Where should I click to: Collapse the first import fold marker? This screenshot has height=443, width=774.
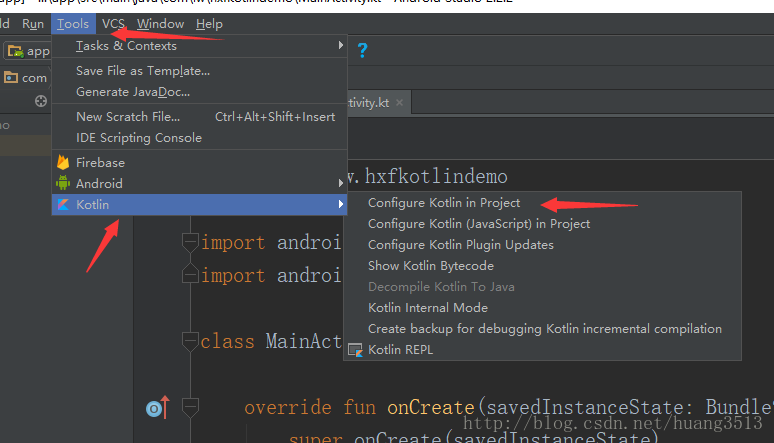(x=190, y=242)
